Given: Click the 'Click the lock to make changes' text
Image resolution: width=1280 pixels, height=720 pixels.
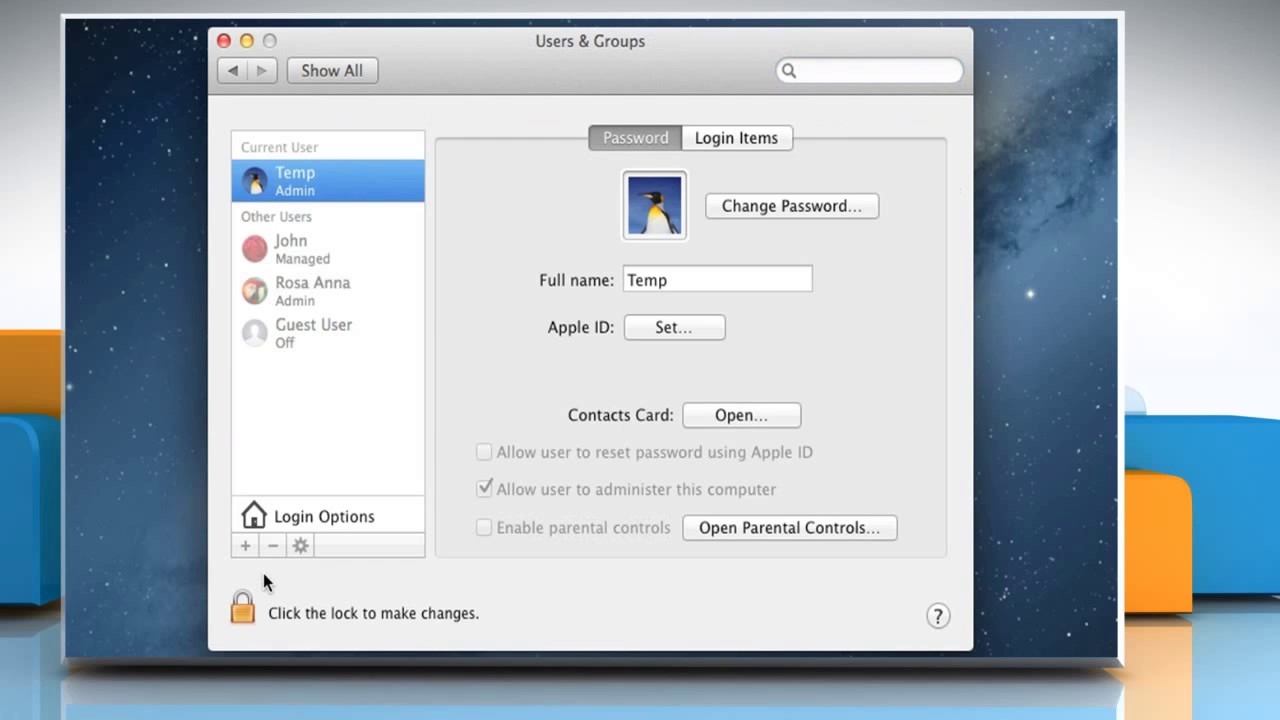Looking at the screenshot, I should 373,613.
